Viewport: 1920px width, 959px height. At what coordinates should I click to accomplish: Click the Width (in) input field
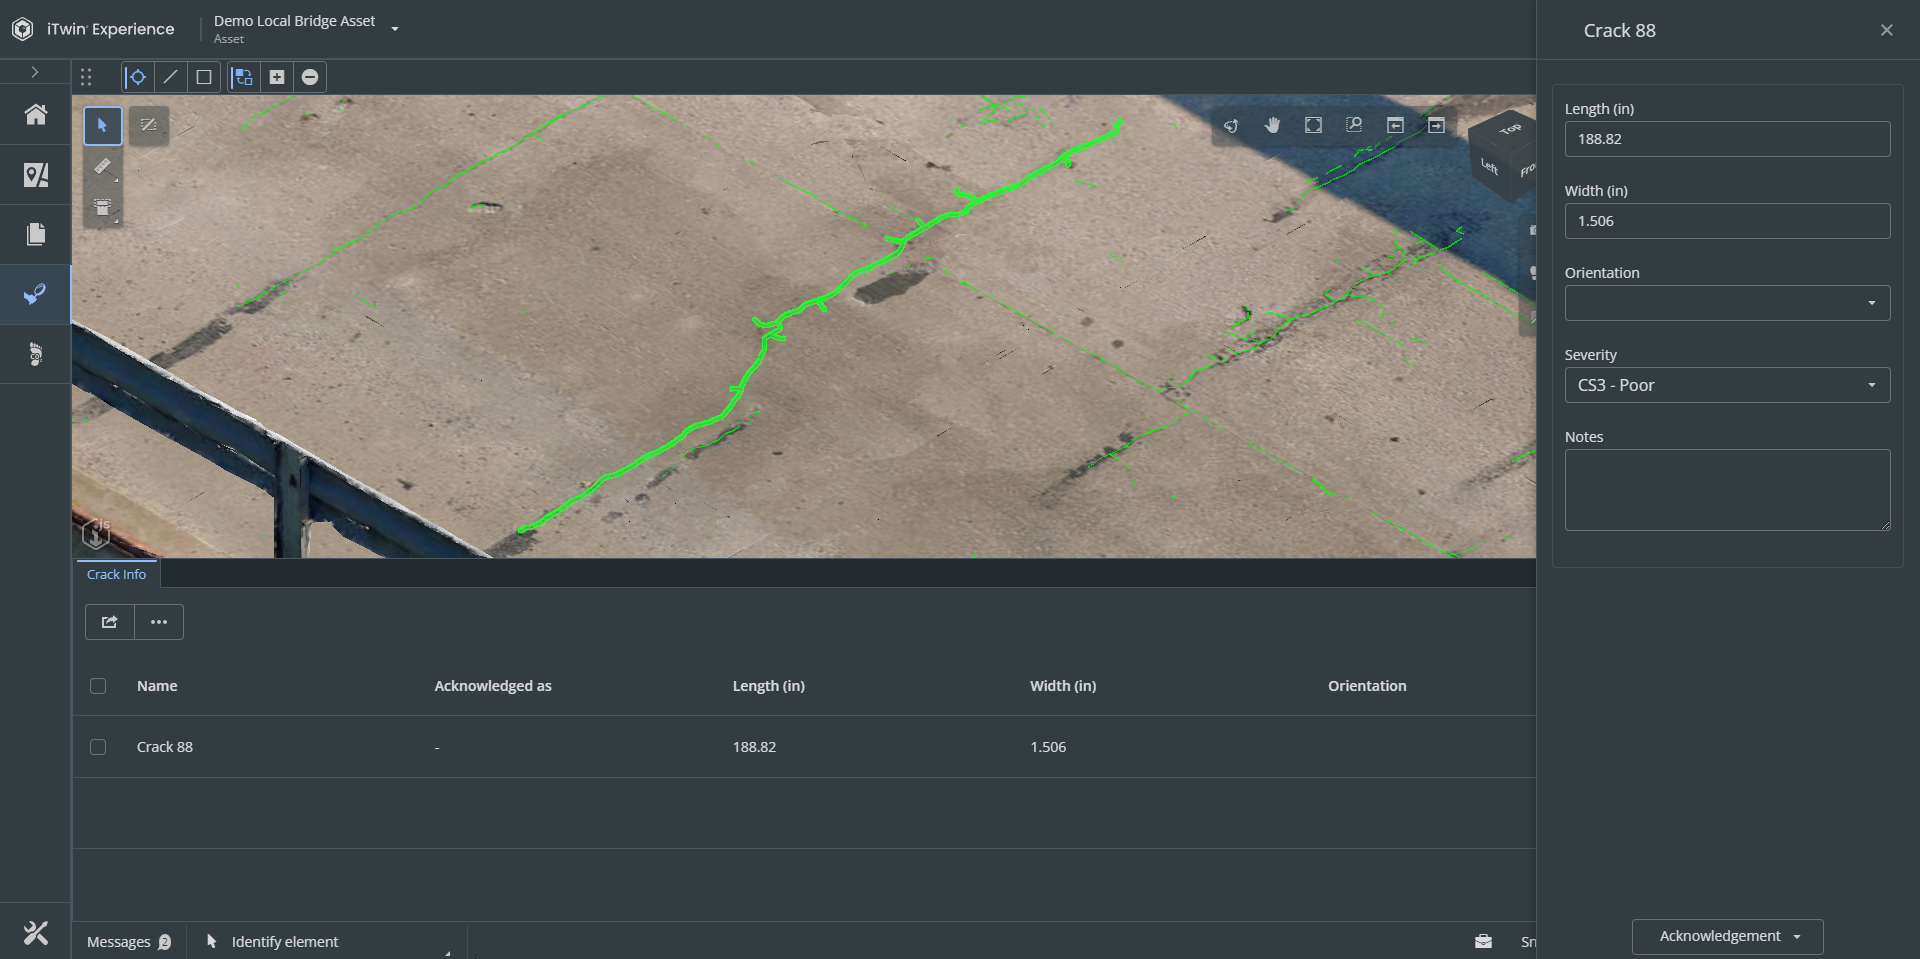[x=1727, y=221]
